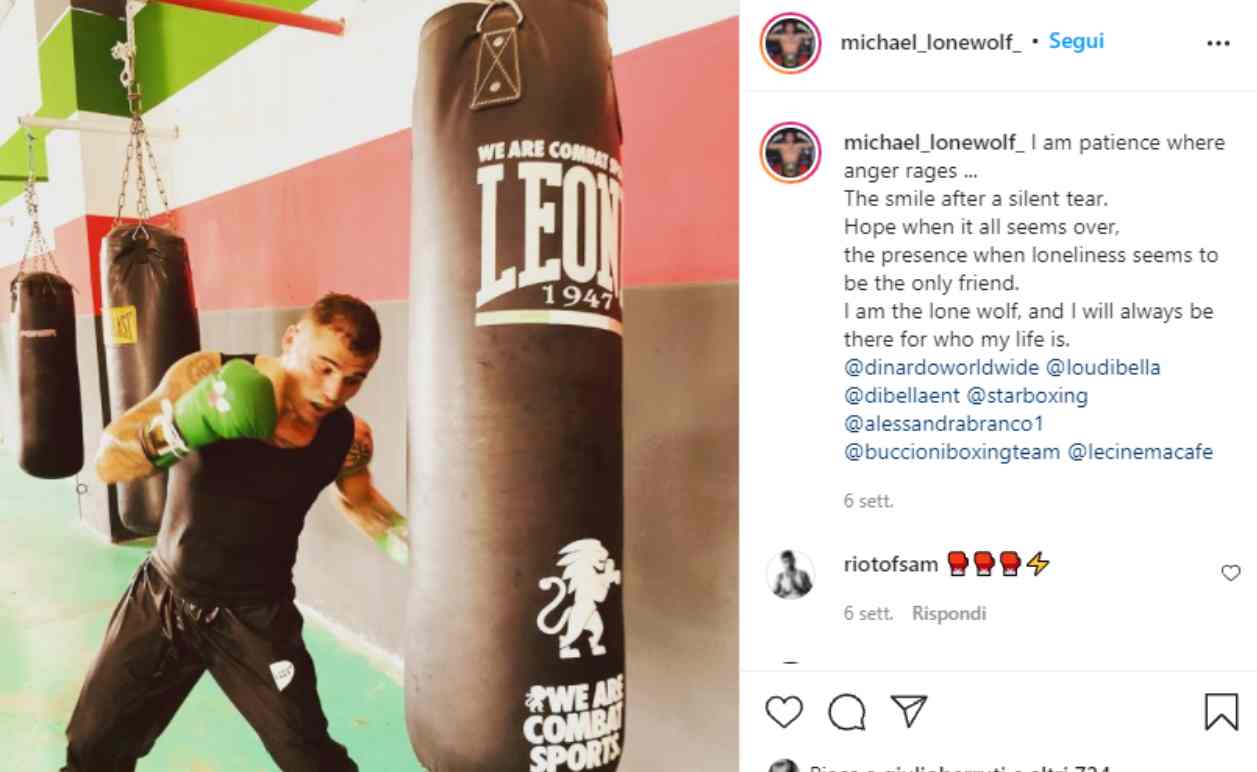The image size is (1257, 772).
Task: Save post with bookmark icon
Action: (1221, 712)
